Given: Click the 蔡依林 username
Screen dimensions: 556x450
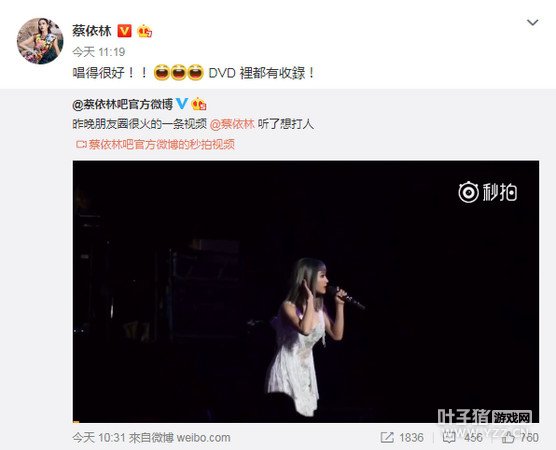Looking at the screenshot, I should (x=92, y=31).
